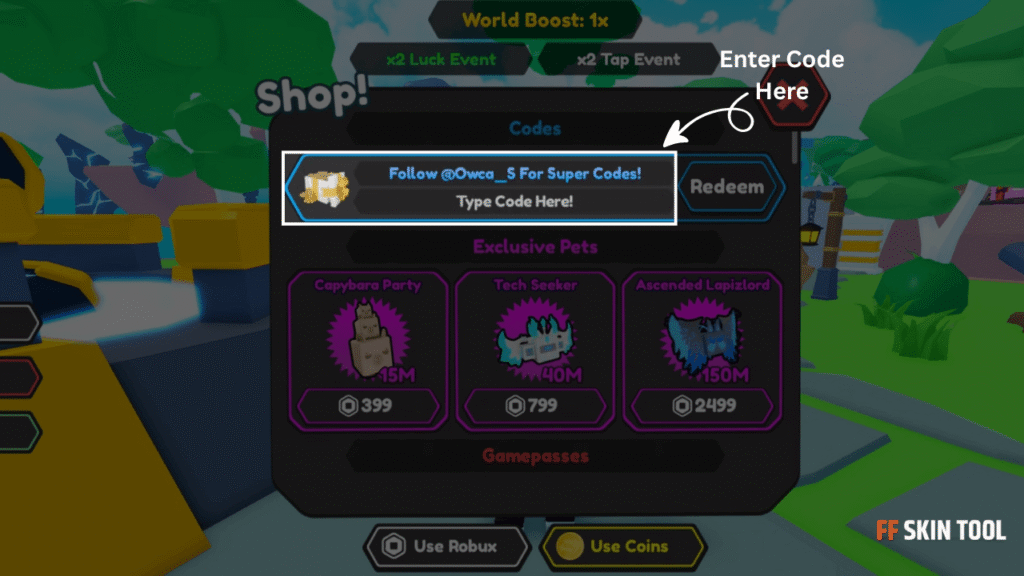This screenshot has height=576, width=1024.
Task: Buy Ascended Lapizlord for 2499 Robux
Action: coord(702,406)
